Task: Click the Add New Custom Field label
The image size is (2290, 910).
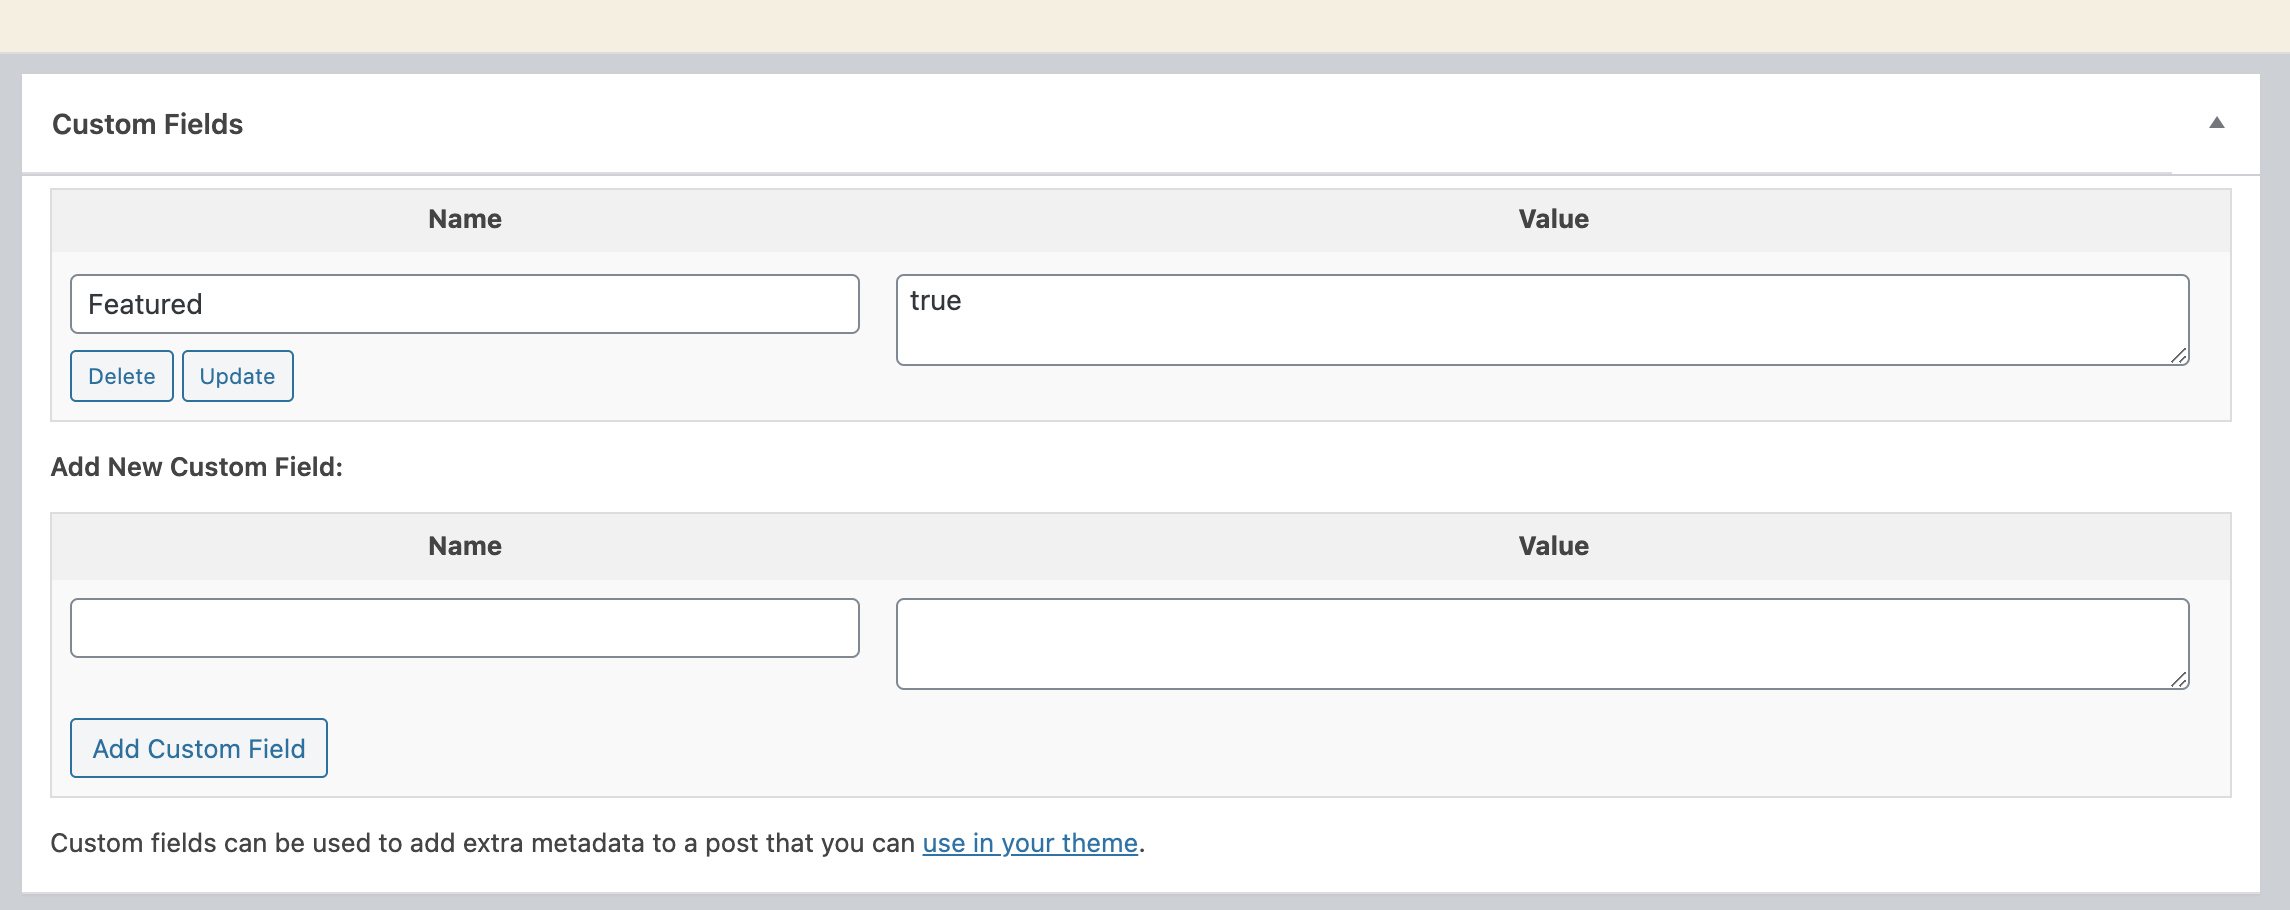Action: coord(197,467)
